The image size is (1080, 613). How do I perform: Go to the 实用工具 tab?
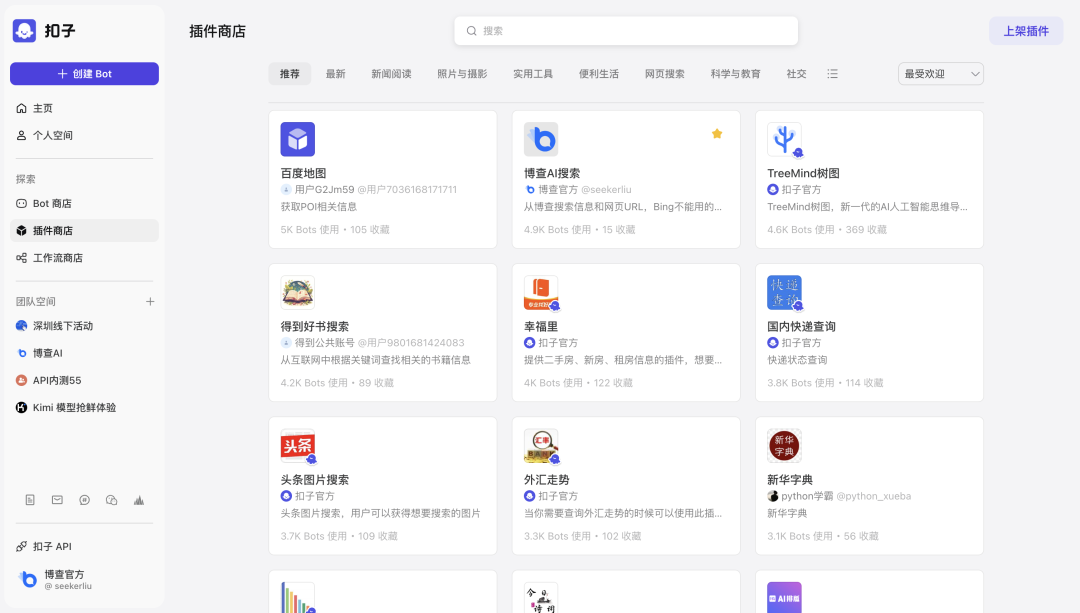(x=533, y=74)
